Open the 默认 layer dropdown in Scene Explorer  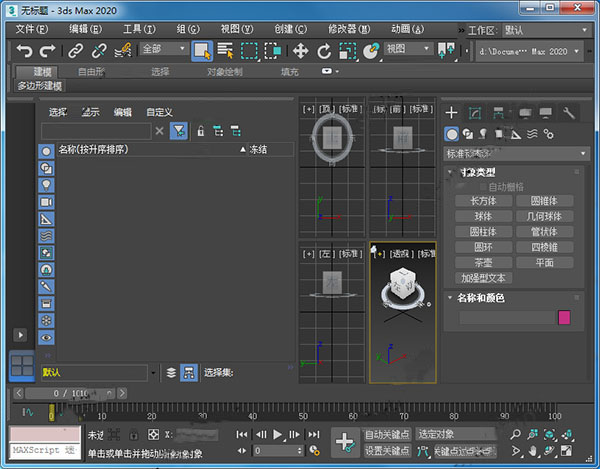point(153,373)
